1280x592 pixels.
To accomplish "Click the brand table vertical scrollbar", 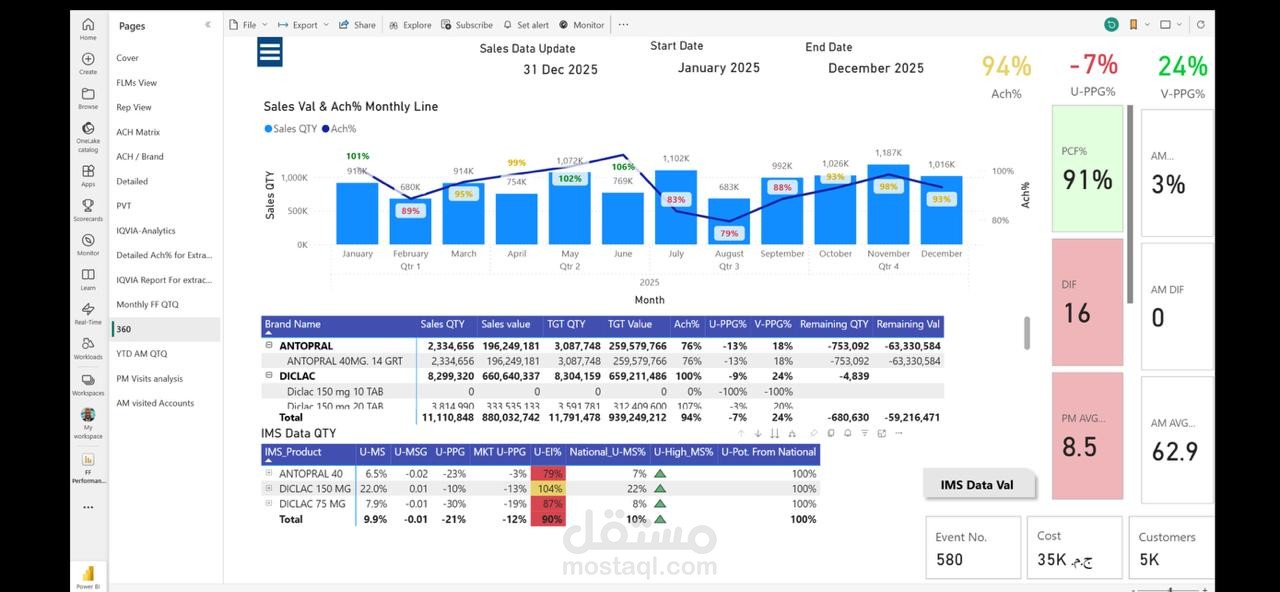I will click(x=1026, y=333).
